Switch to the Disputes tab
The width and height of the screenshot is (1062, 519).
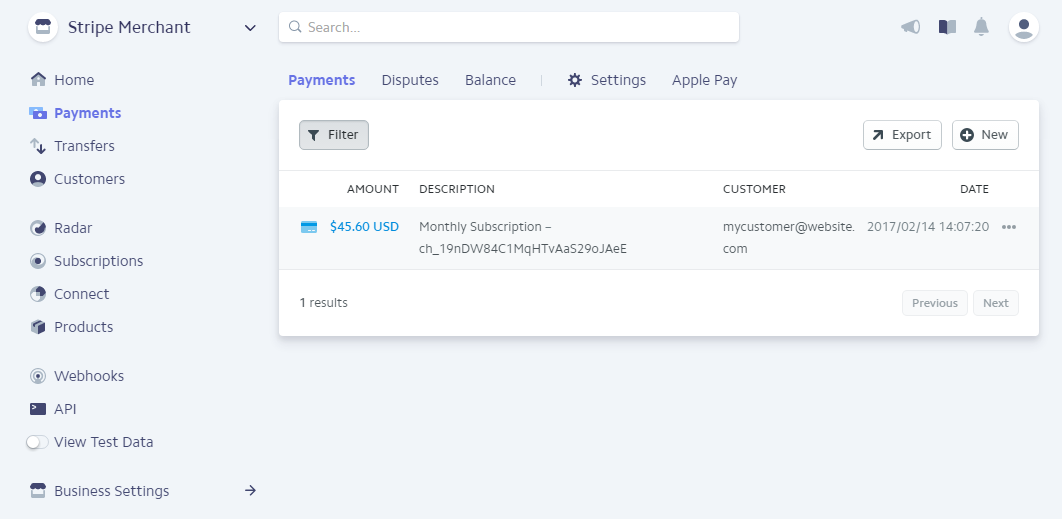point(410,80)
